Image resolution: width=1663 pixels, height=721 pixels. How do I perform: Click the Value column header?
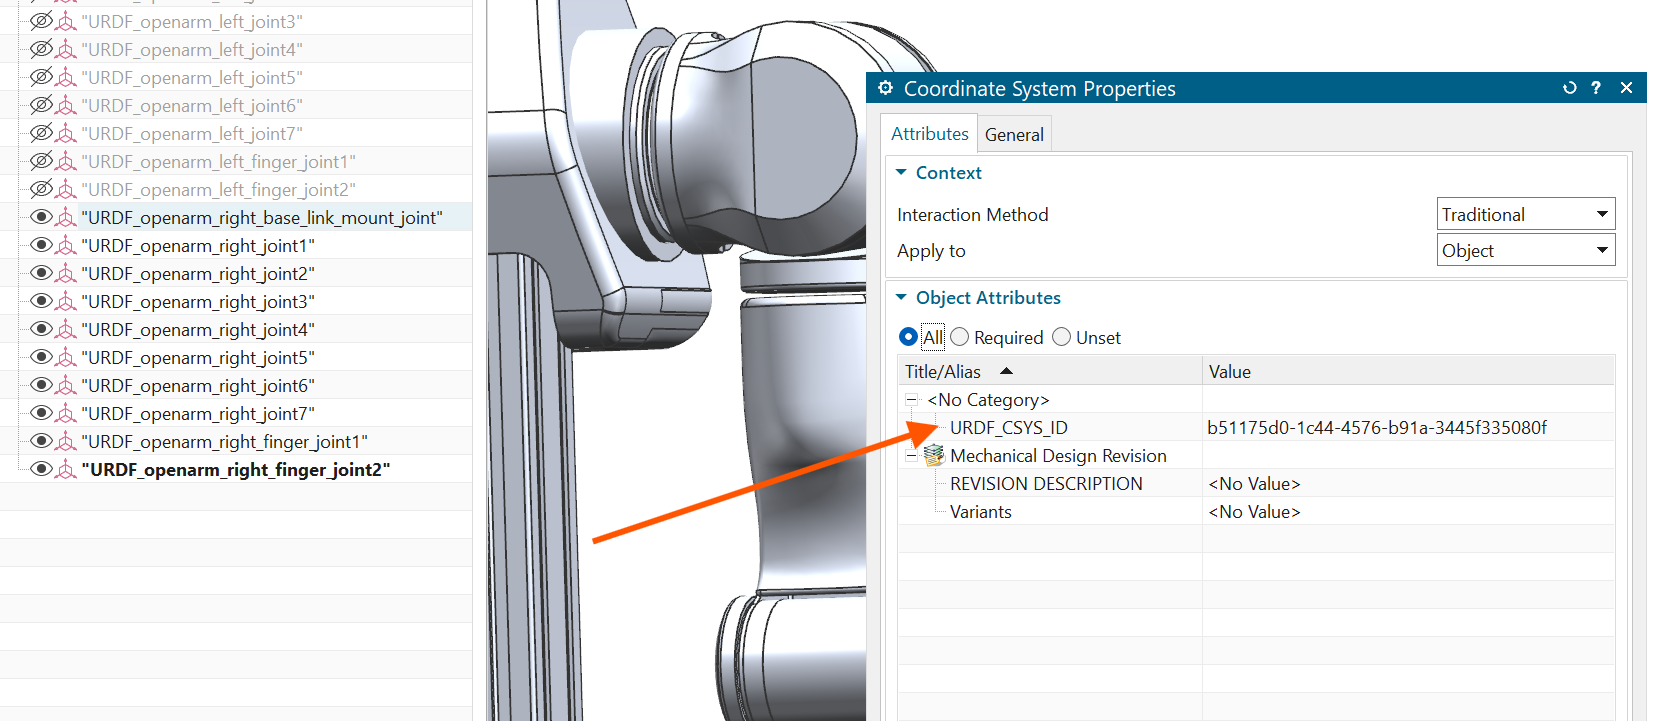[1408, 371]
